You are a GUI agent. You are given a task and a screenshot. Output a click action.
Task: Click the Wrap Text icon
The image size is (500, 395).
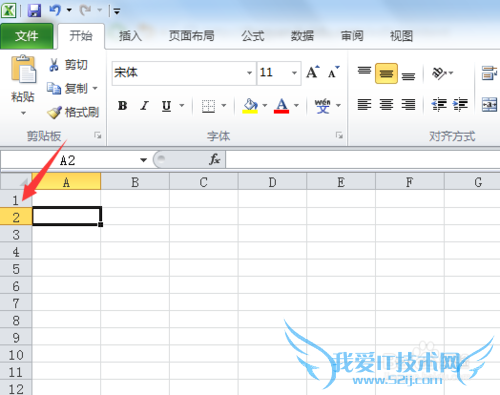[x=489, y=73]
